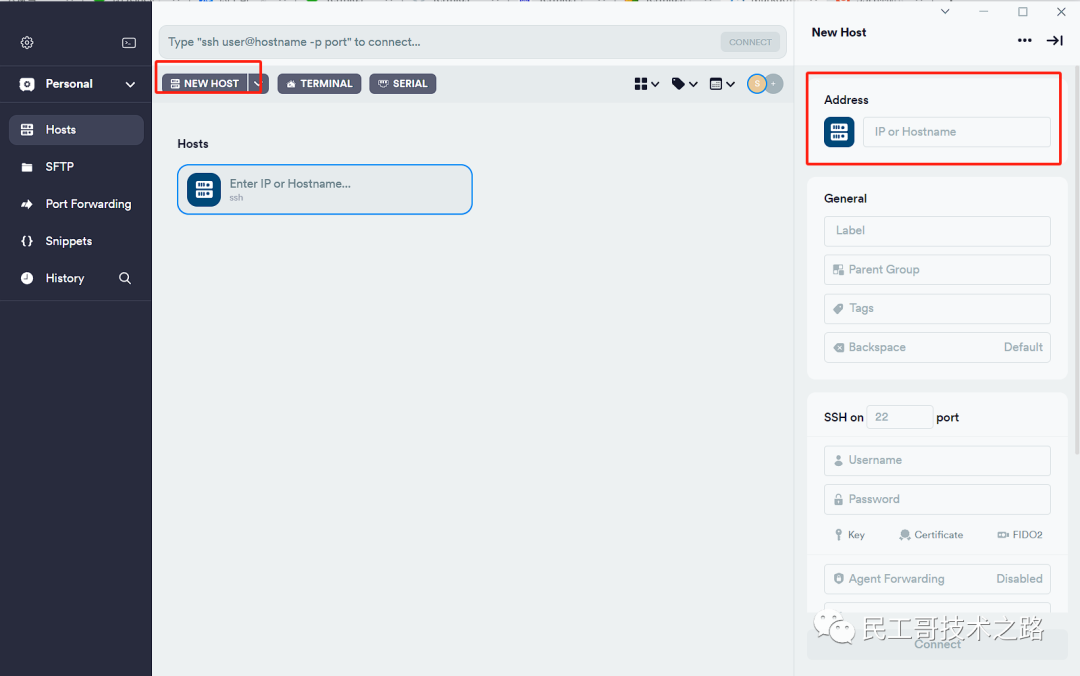Toggle Agent Forwarding setting
Screen dimensions: 1080x676
point(937,579)
